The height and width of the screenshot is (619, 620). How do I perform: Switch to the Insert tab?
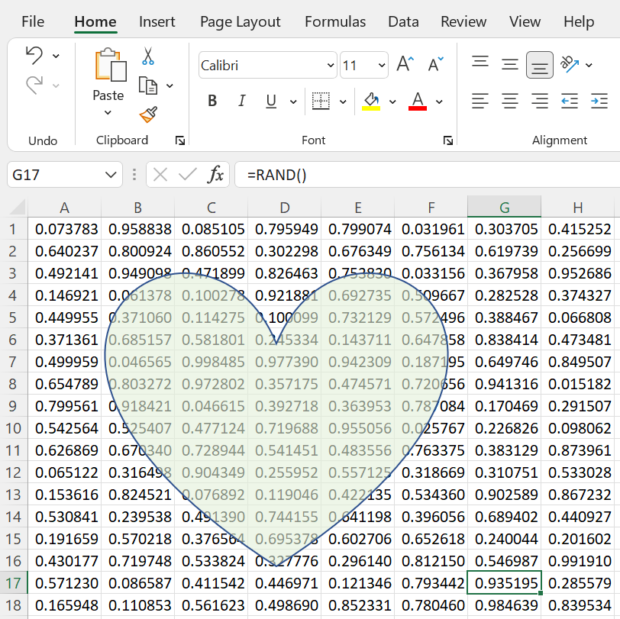[x=157, y=21]
